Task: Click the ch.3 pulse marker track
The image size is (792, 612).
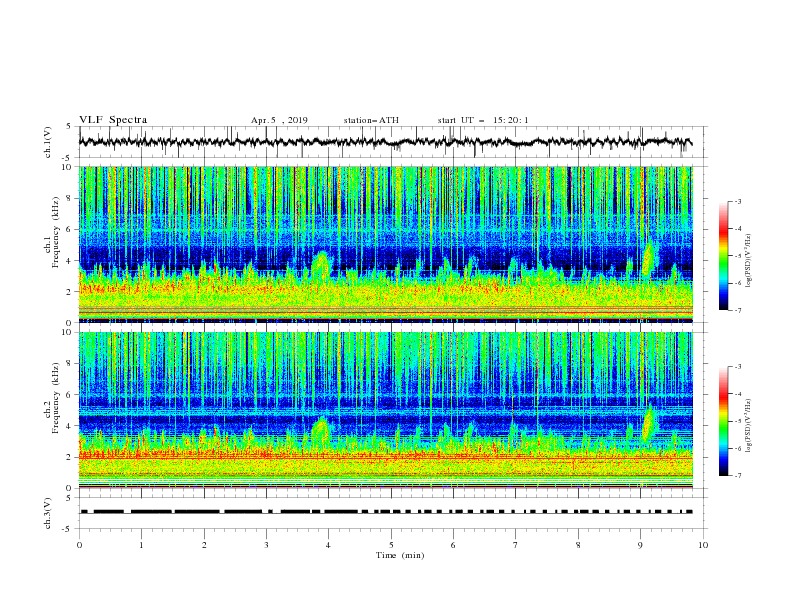Action: pyautogui.click(x=386, y=512)
